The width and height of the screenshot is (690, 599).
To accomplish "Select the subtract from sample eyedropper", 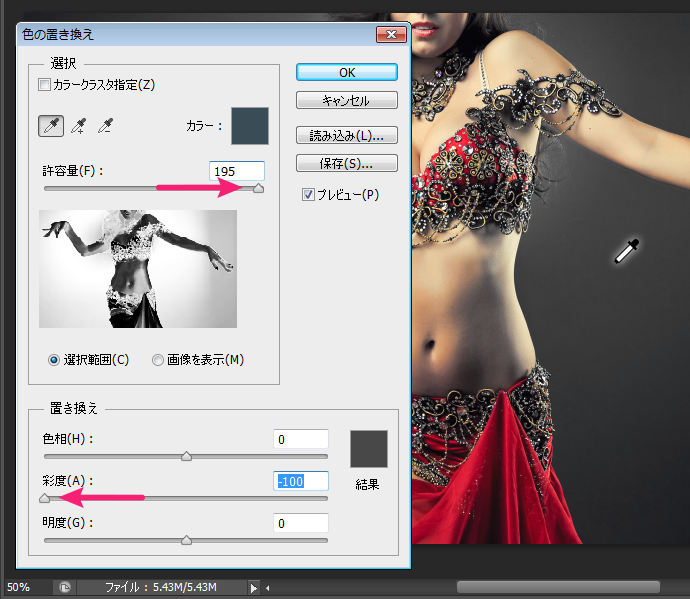I will coord(105,126).
